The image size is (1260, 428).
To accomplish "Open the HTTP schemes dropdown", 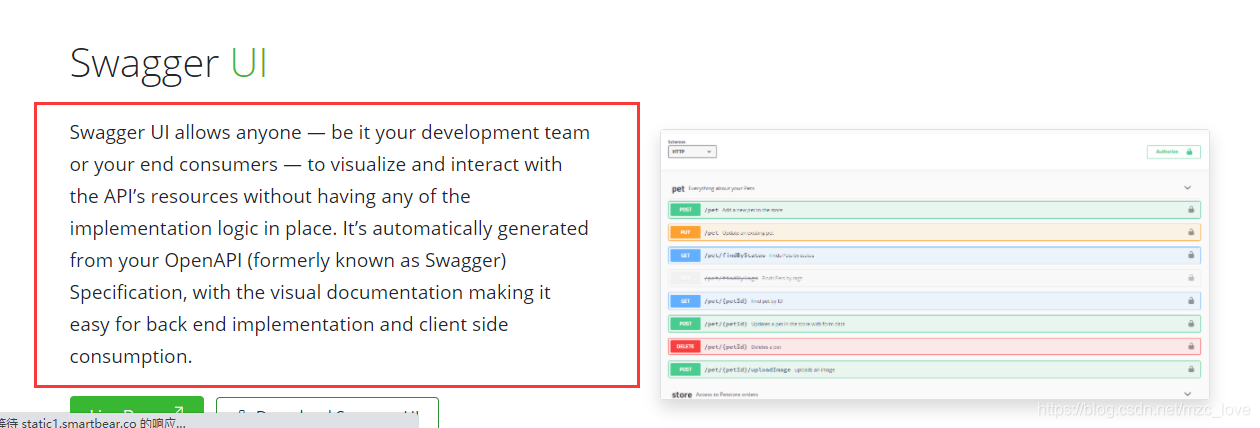I will pyautogui.click(x=692, y=152).
